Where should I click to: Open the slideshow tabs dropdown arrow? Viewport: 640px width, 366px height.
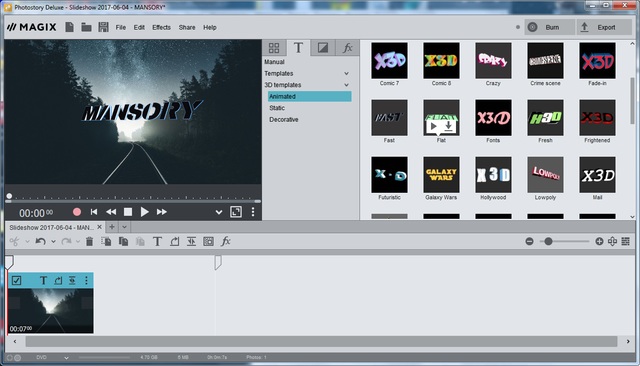[124, 227]
